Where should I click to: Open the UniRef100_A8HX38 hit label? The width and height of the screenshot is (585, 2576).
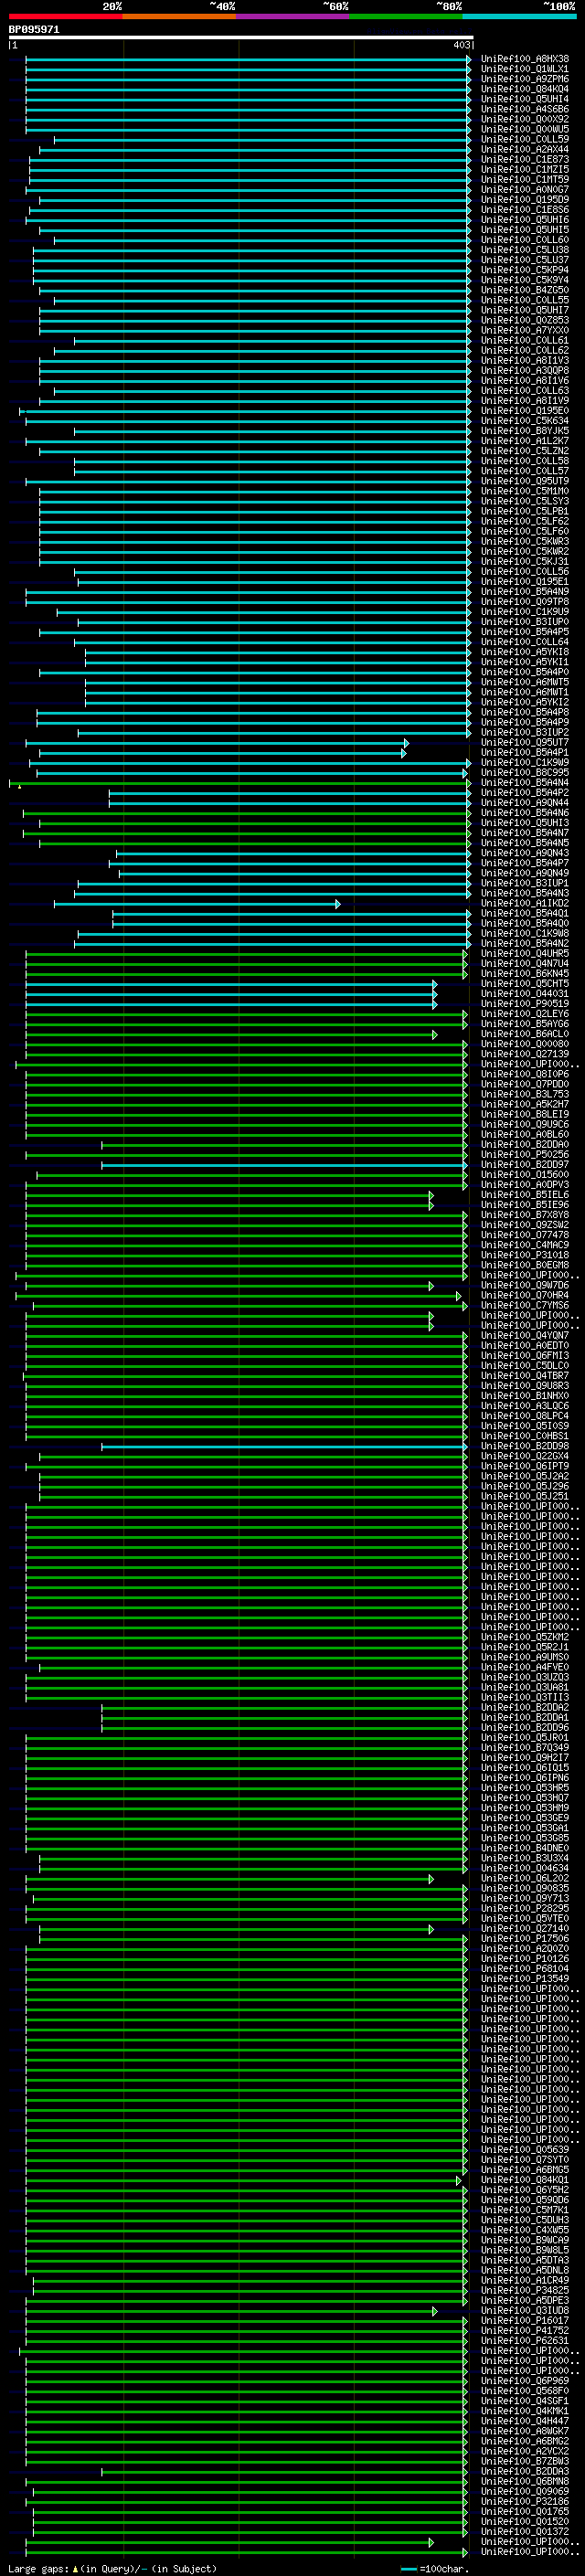coord(524,59)
